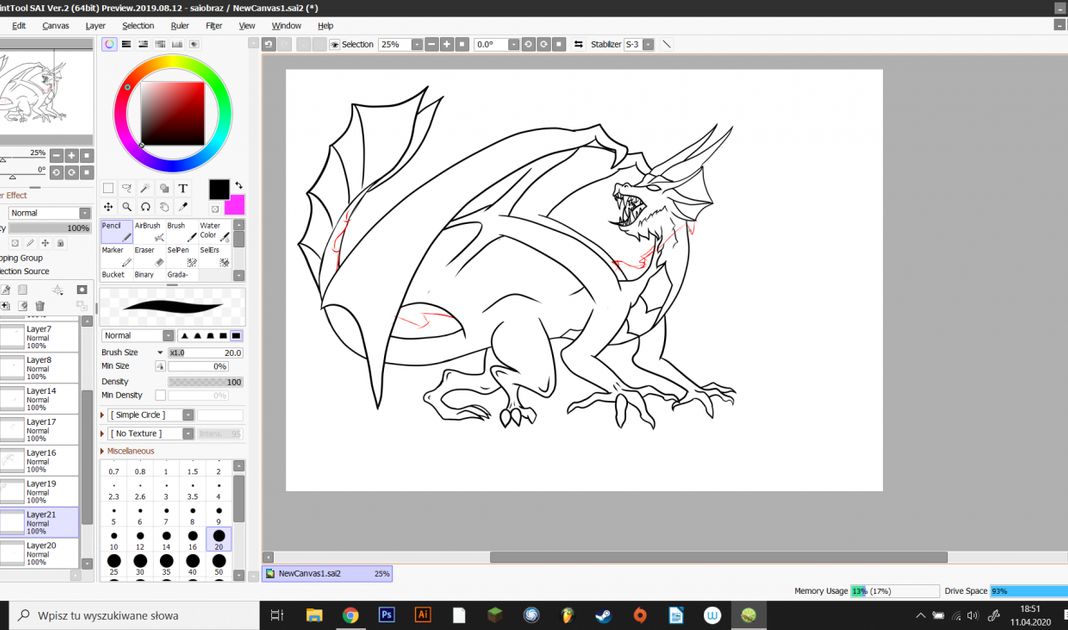The image size is (1068, 630).
Task: Open the Filter menu
Action: tap(214, 26)
